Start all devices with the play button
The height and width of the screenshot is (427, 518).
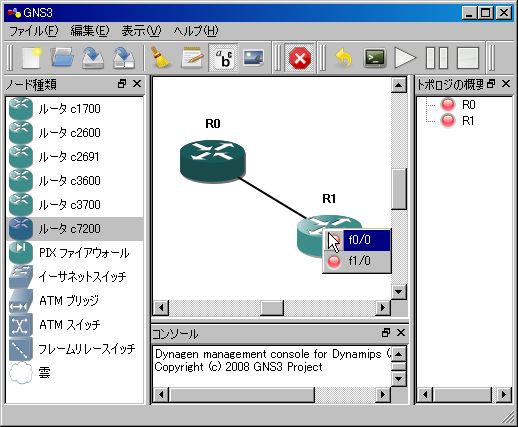click(405, 58)
